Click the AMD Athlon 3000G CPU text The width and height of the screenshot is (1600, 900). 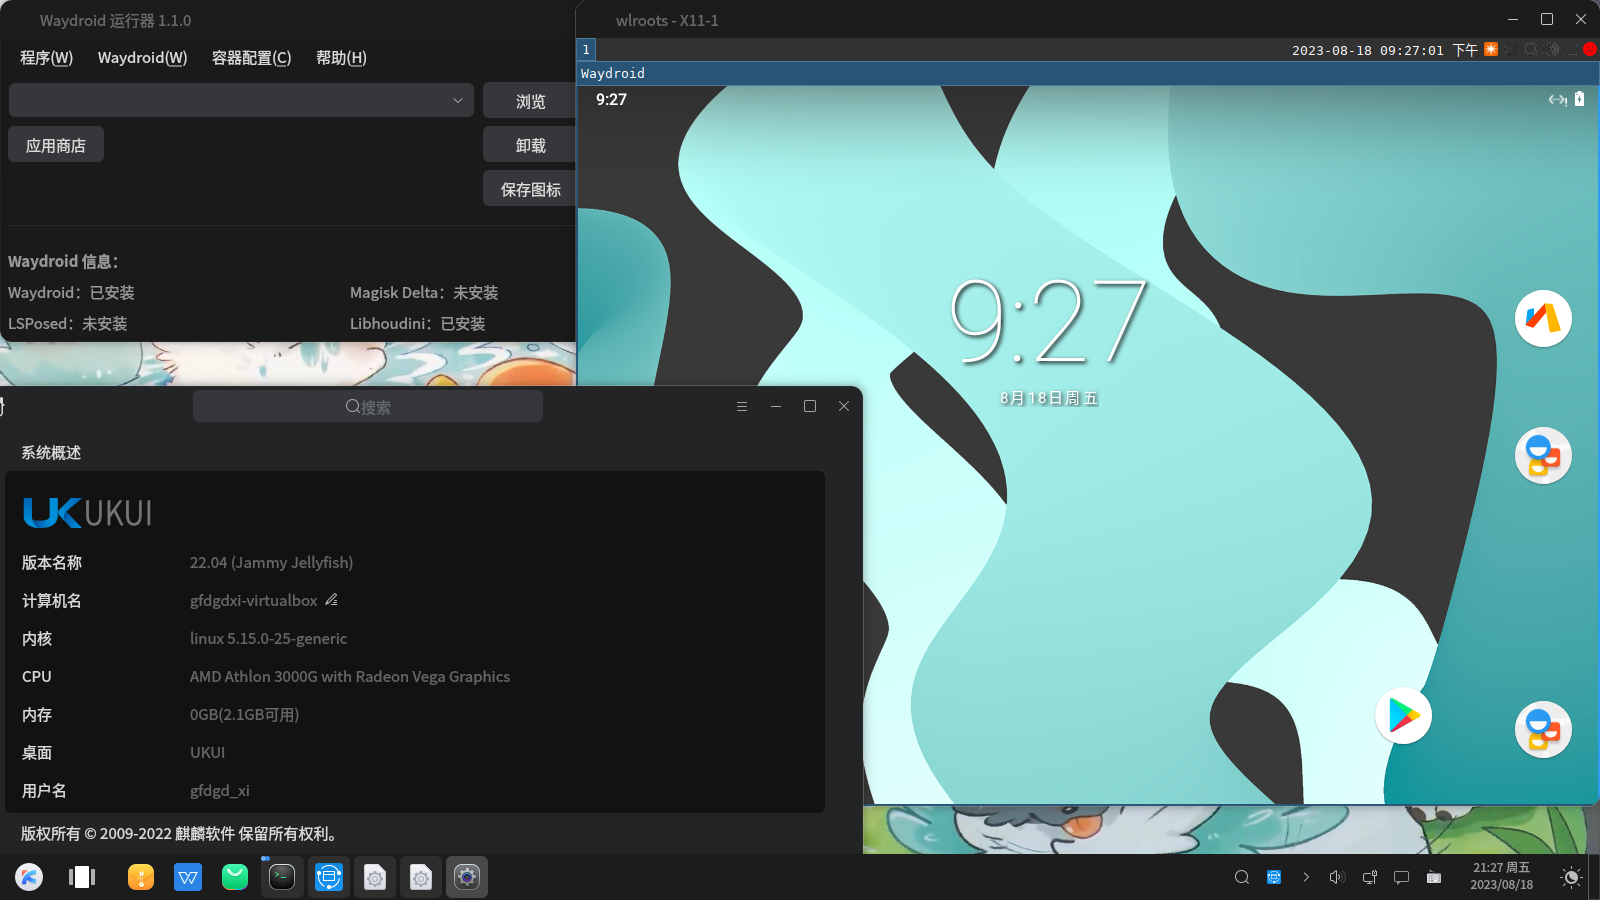click(350, 676)
